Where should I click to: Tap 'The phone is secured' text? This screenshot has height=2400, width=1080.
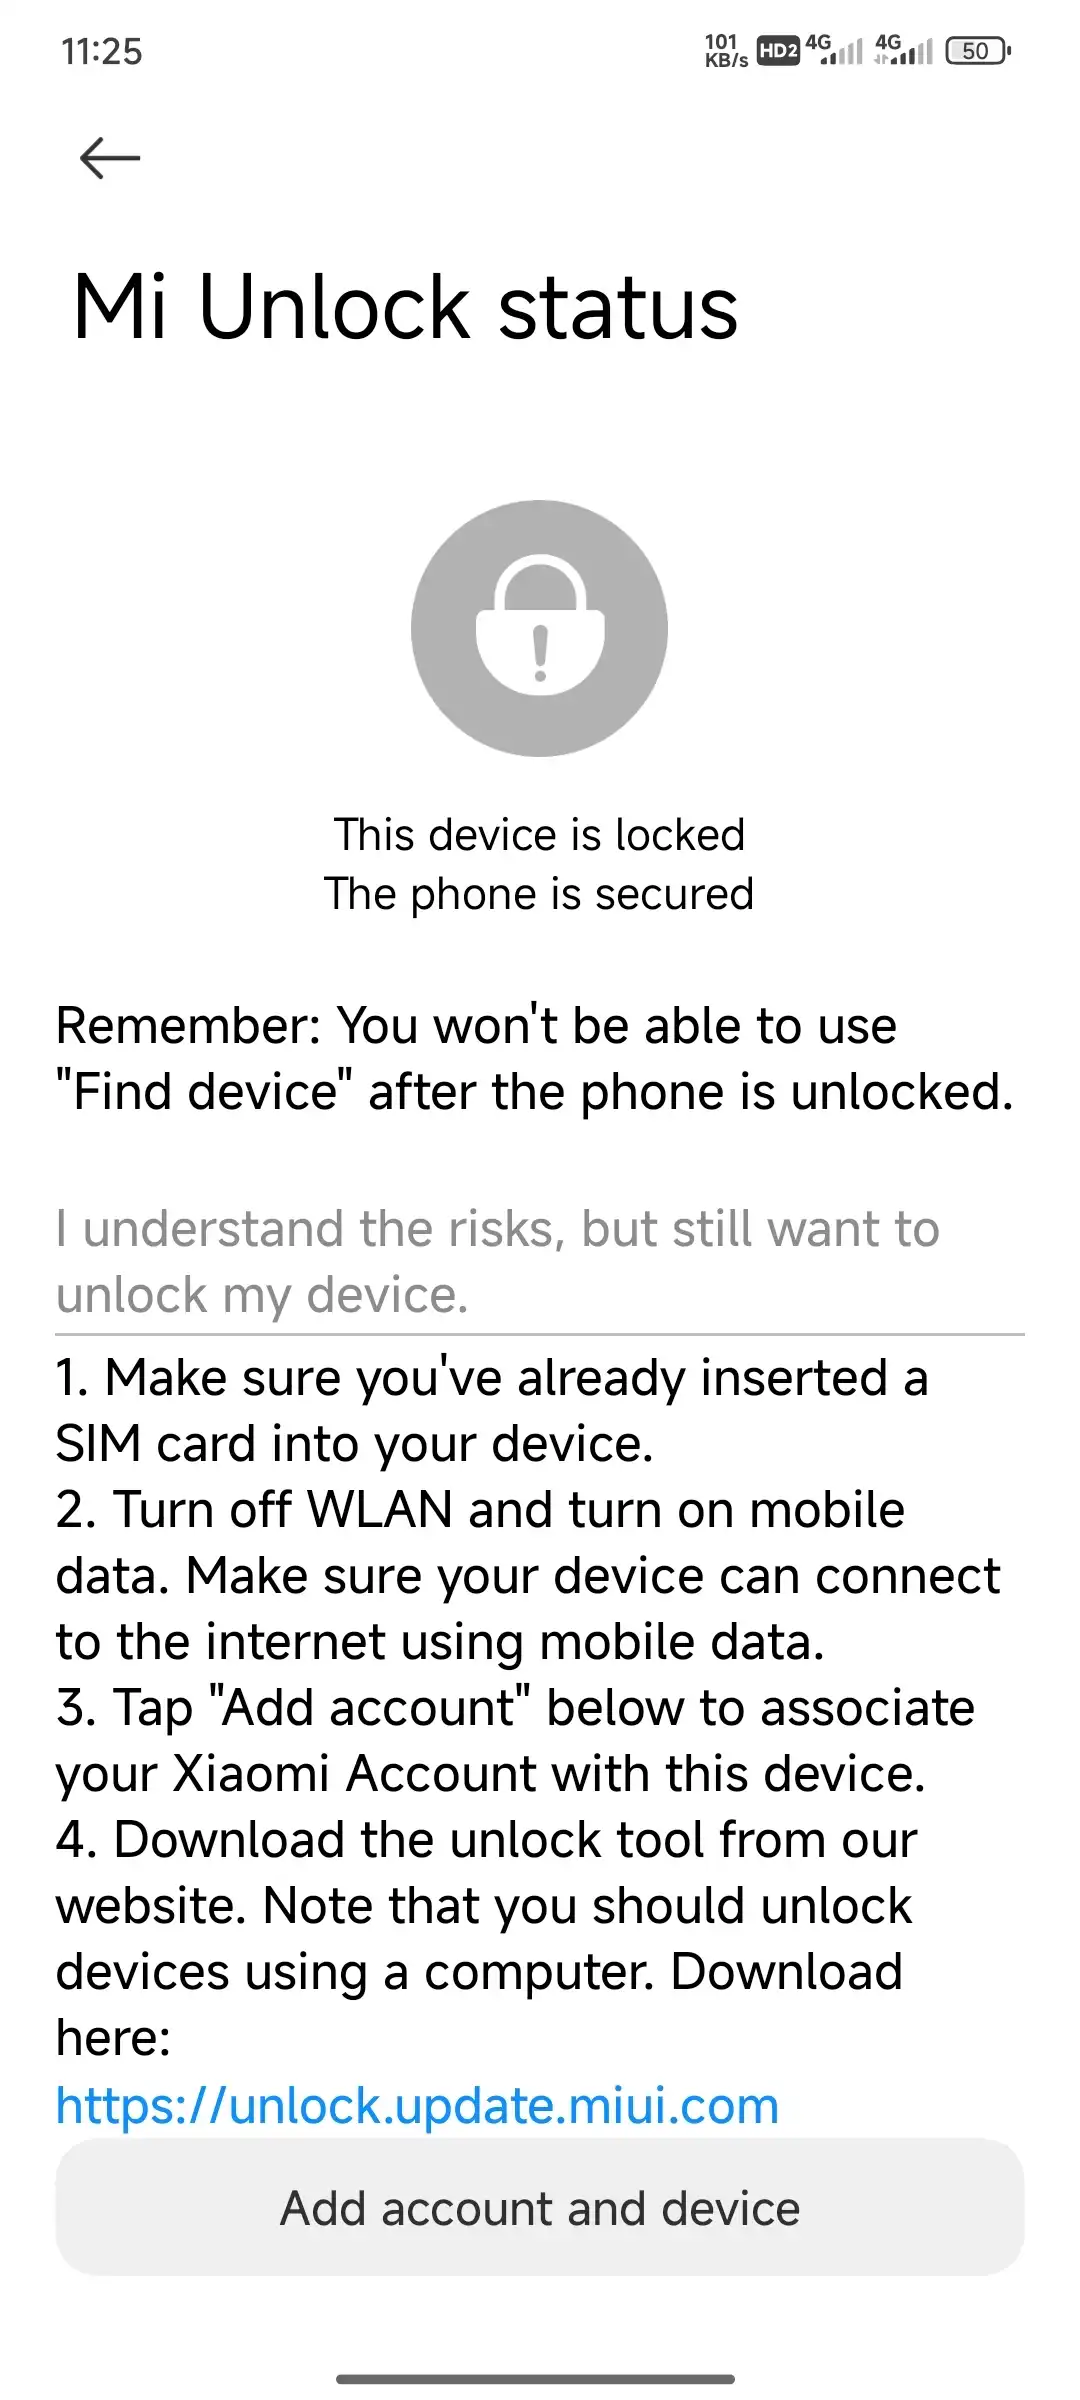pos(540,894)
